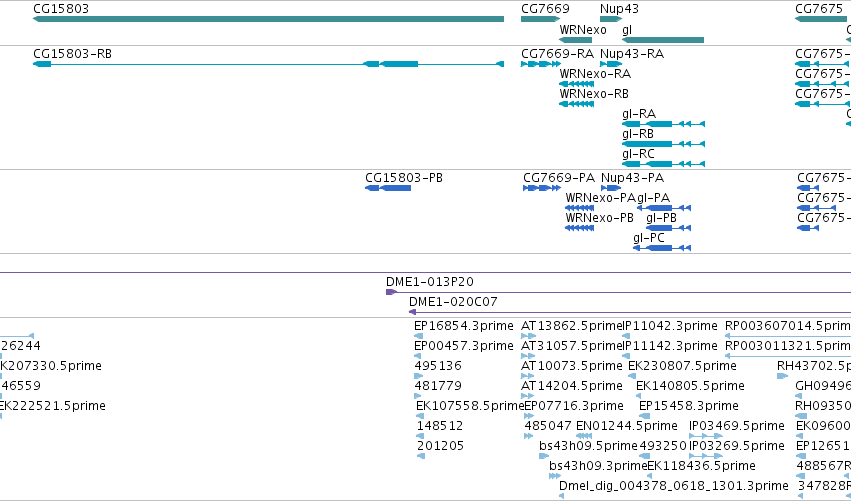
Task: Select the CG7669-RA transcript
Action: coord(541,64)
